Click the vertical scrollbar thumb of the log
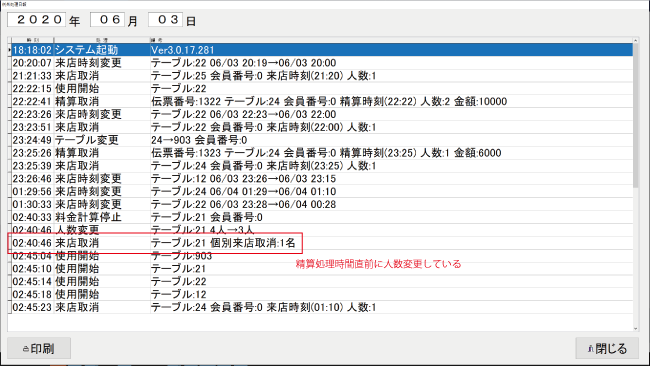 pyautogui.click(x=636, y=115)
